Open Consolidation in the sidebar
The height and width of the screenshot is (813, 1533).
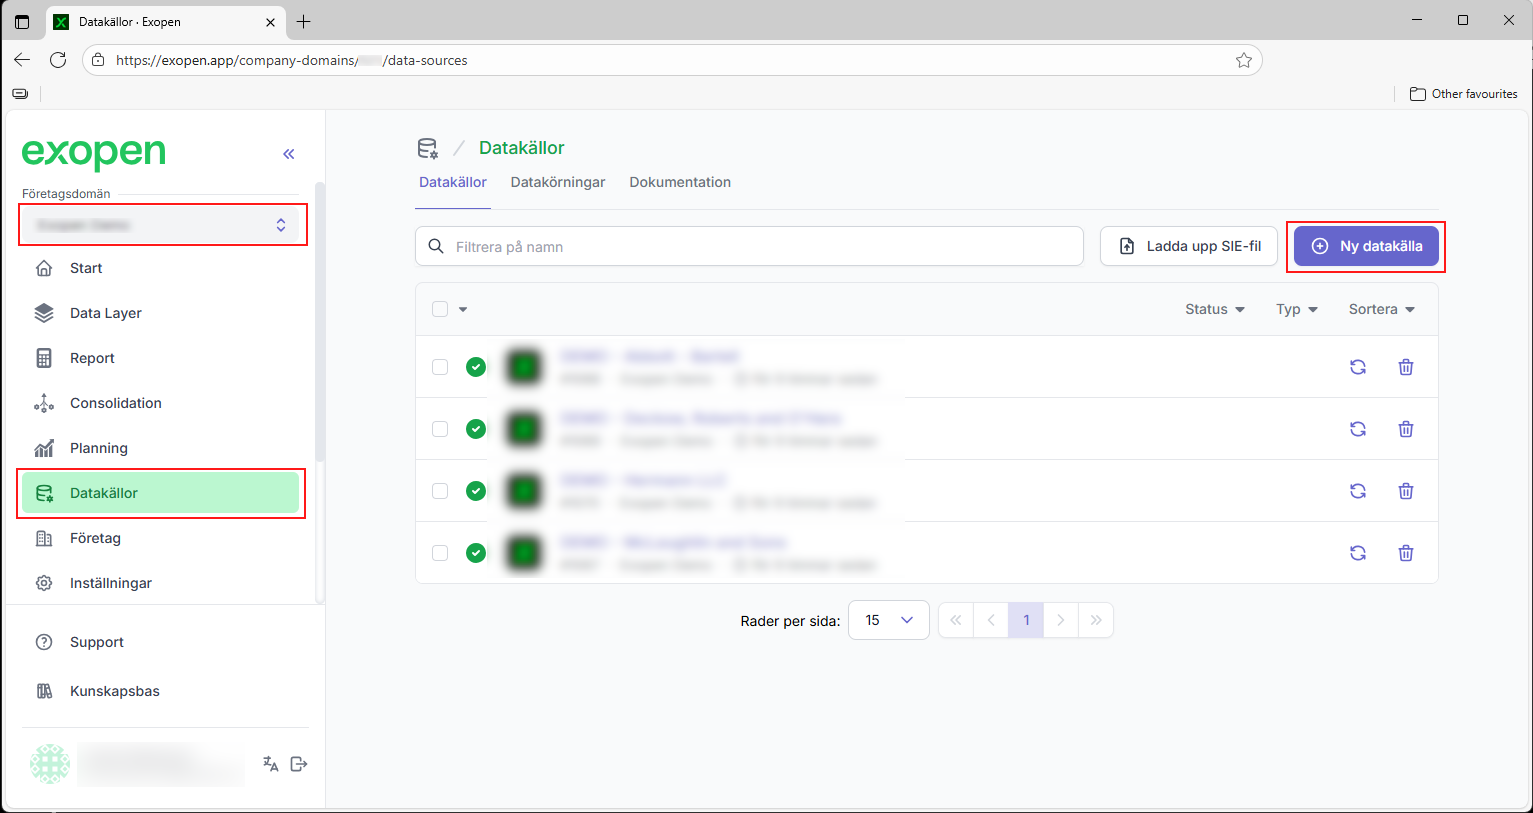tap(115, 403)
